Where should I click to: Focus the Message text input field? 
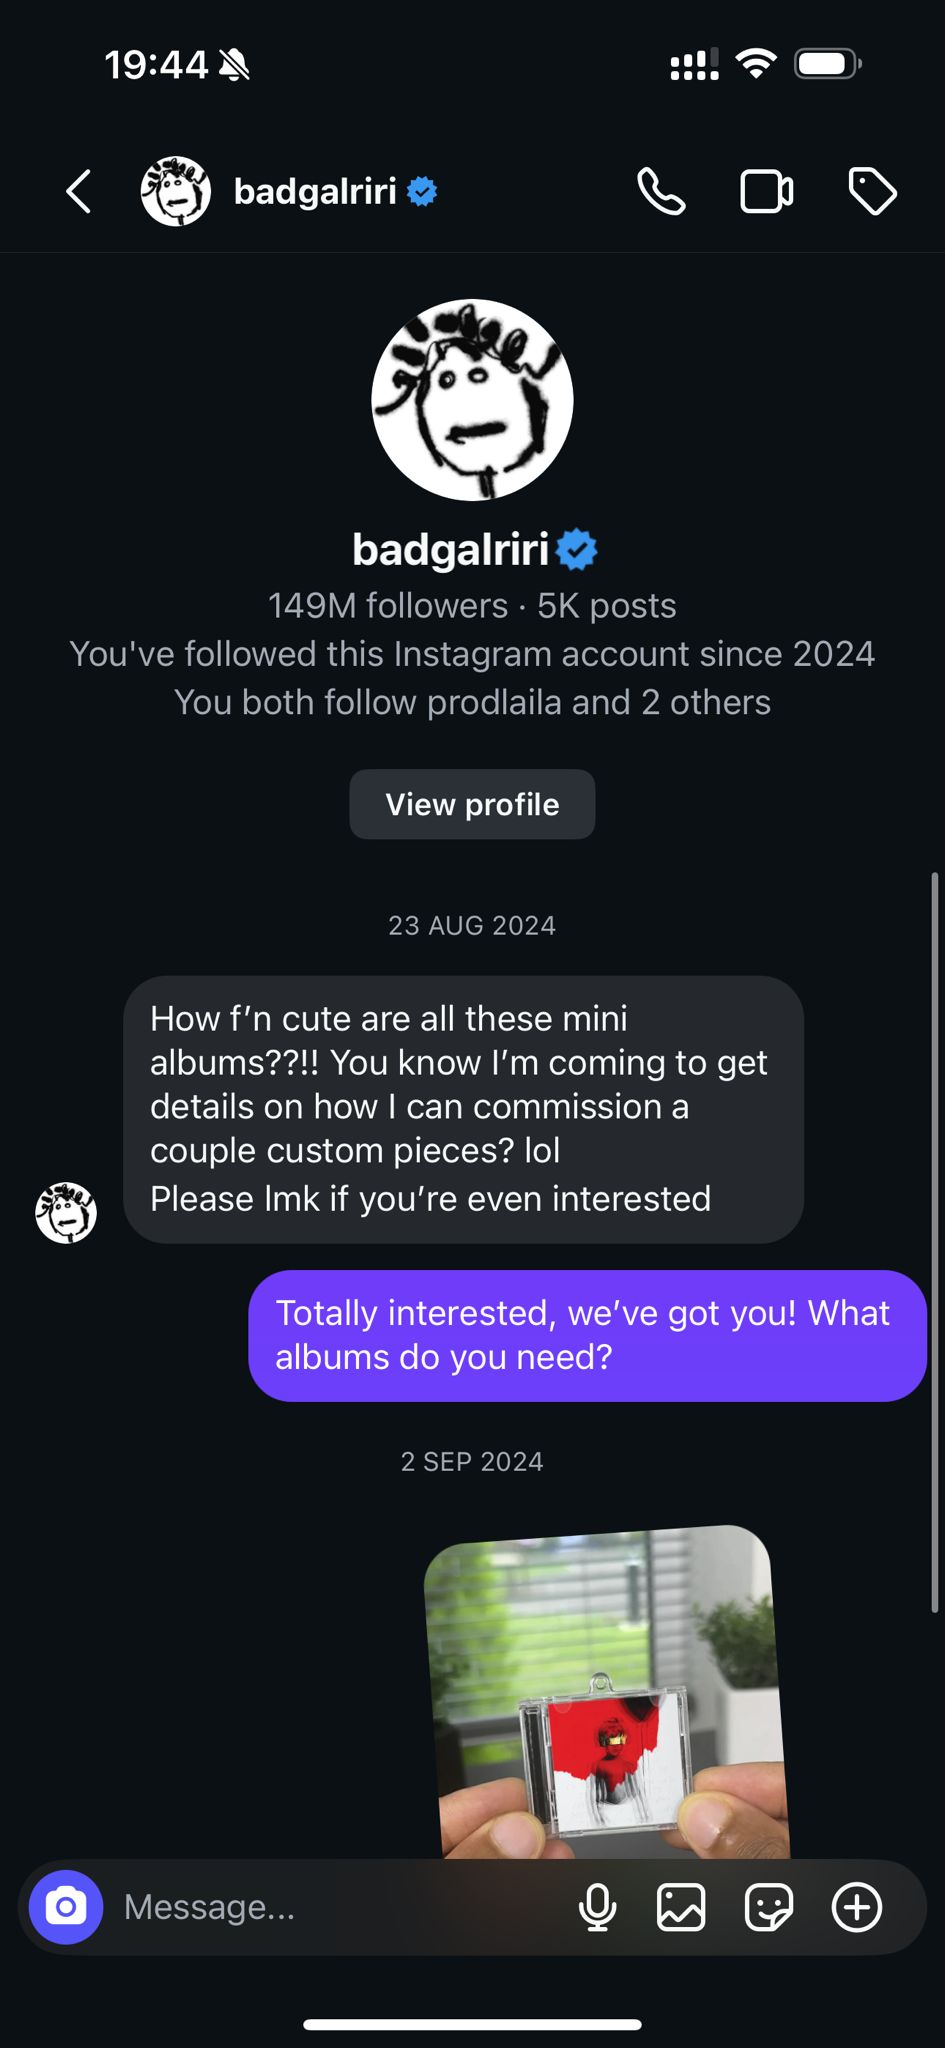click(330, 1907)
